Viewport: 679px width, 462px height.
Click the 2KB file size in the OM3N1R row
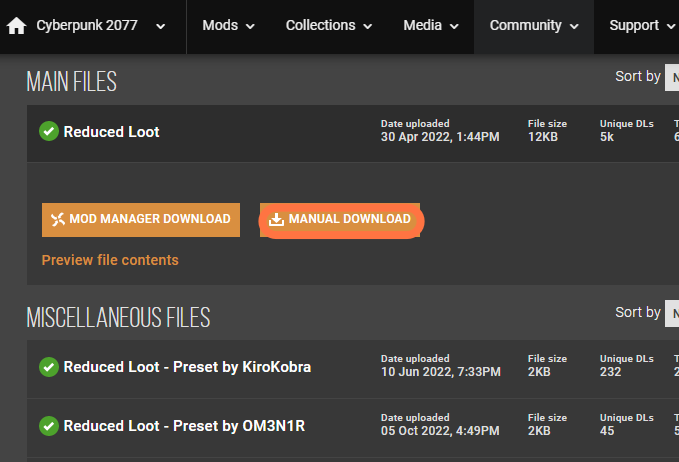(x=539, y=431)
